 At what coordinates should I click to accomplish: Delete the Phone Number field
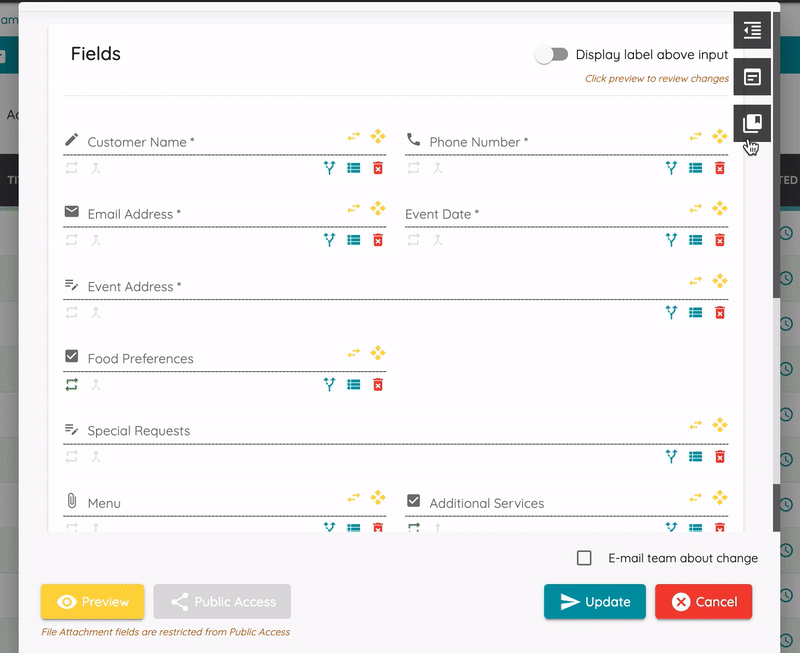tap(719, 168)
